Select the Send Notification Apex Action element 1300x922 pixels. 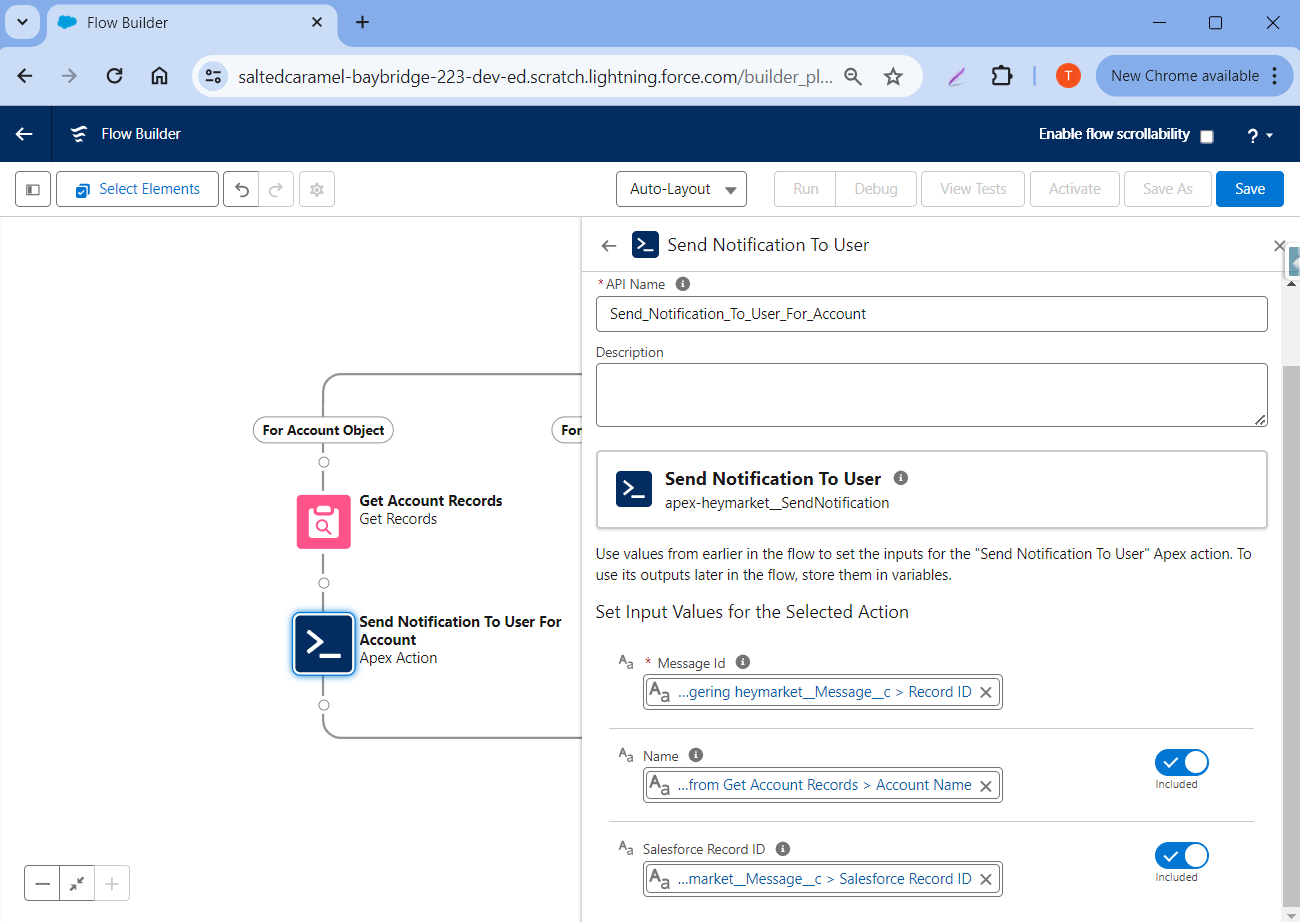pos(324,644)
